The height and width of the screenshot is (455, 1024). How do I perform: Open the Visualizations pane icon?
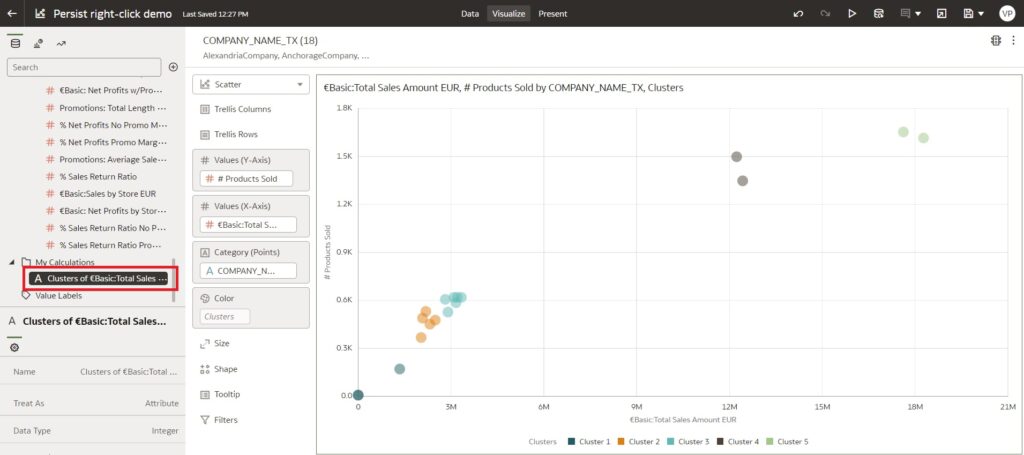(x=39, y=44)
